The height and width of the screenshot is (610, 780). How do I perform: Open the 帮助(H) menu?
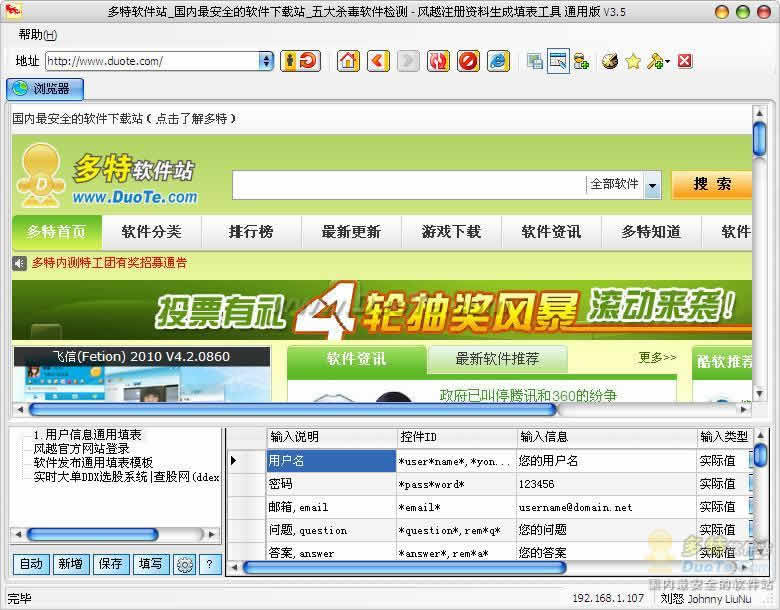(x=38, y=34)
